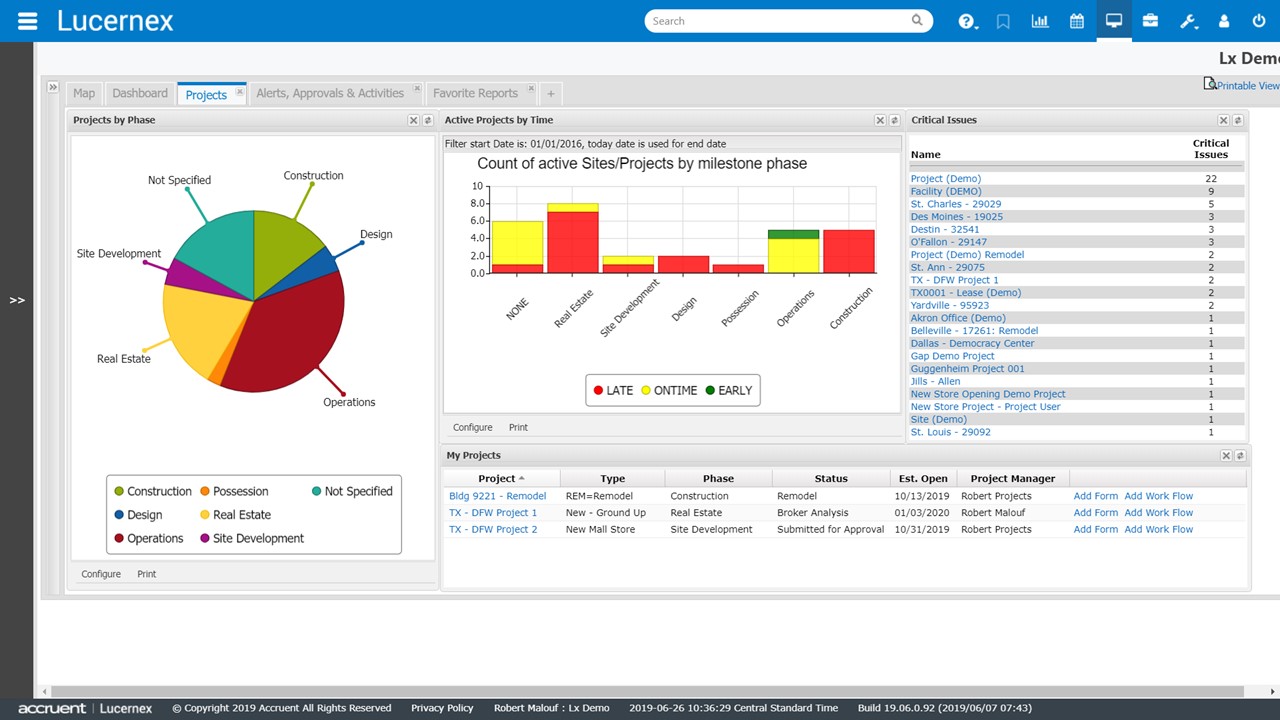Toggle the LATE legend entry
Image resolution: width=1280 pixels, height=720 pixels.
pos(613,390)
